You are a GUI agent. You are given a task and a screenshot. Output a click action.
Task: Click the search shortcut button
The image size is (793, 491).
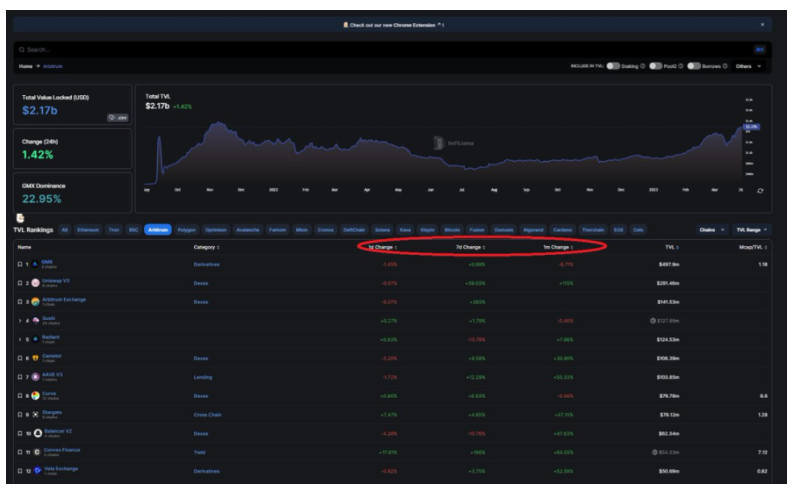pyautogui.click(x=759, y=50)
